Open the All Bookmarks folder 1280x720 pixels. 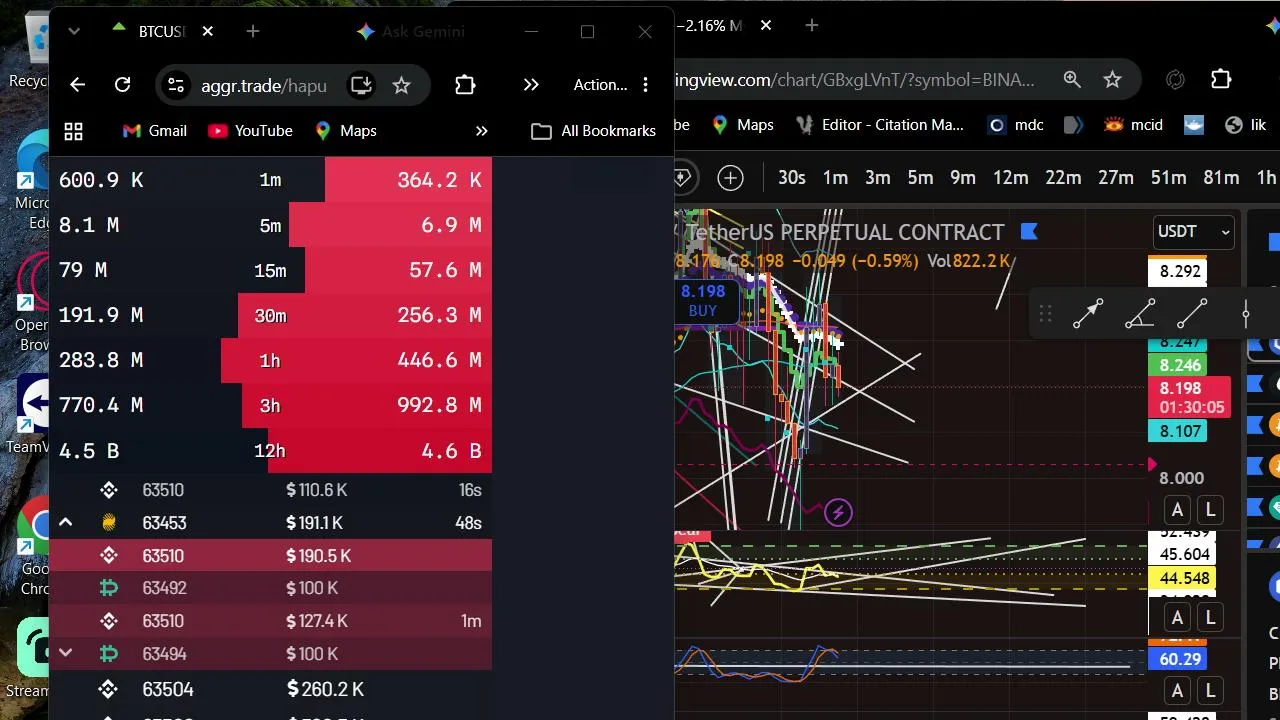tap(594, 131)
